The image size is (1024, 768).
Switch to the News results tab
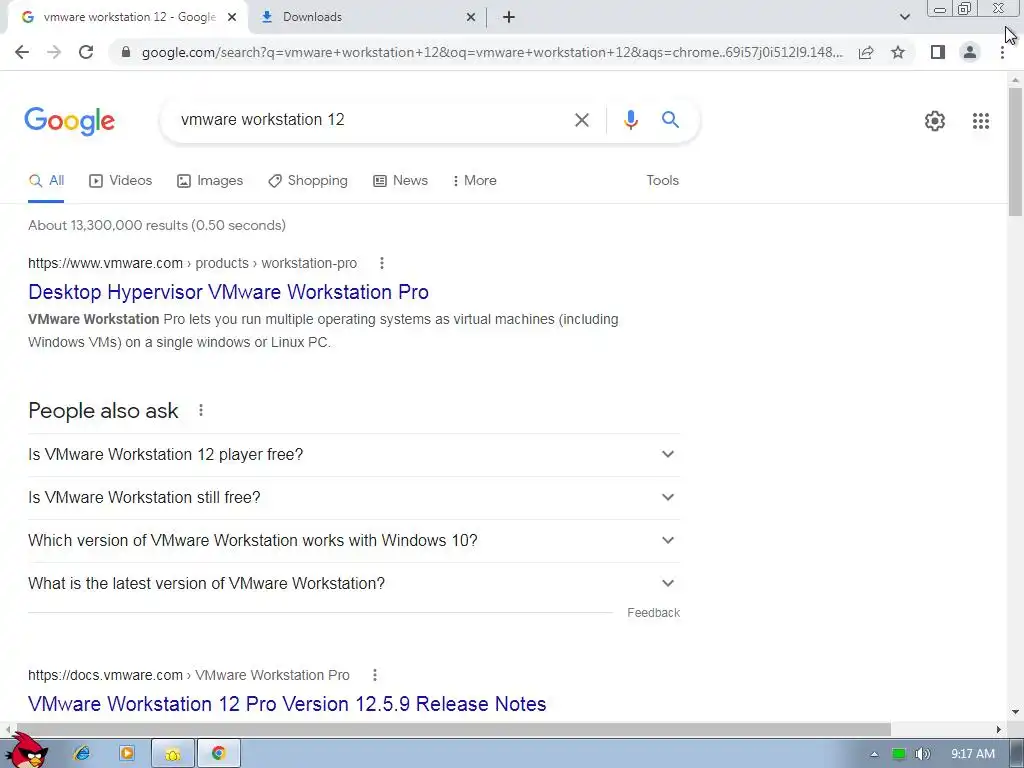pyautogui.click(x=400, y=180)
